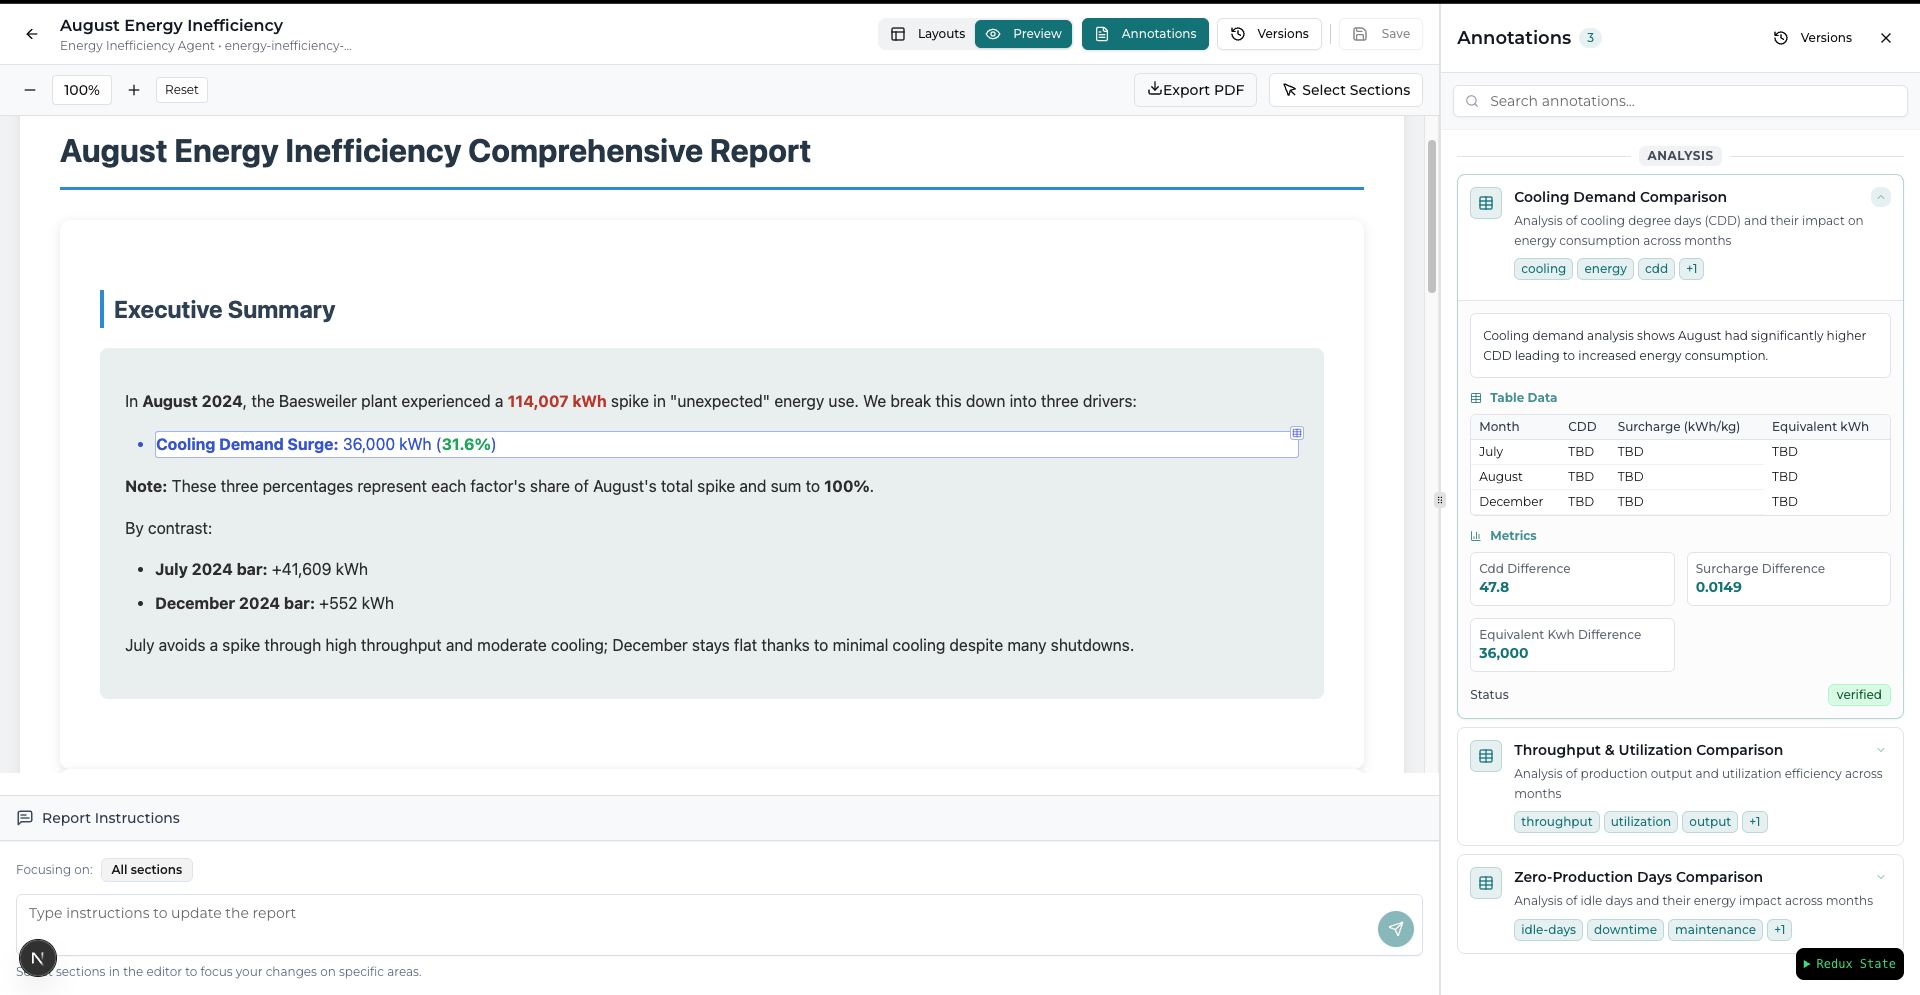Click the Cooling Demand Comparison table icon
Image resolution: width=1920 pixels, height=995 pixels.
pyautogui.click(x=1486, y=203)
